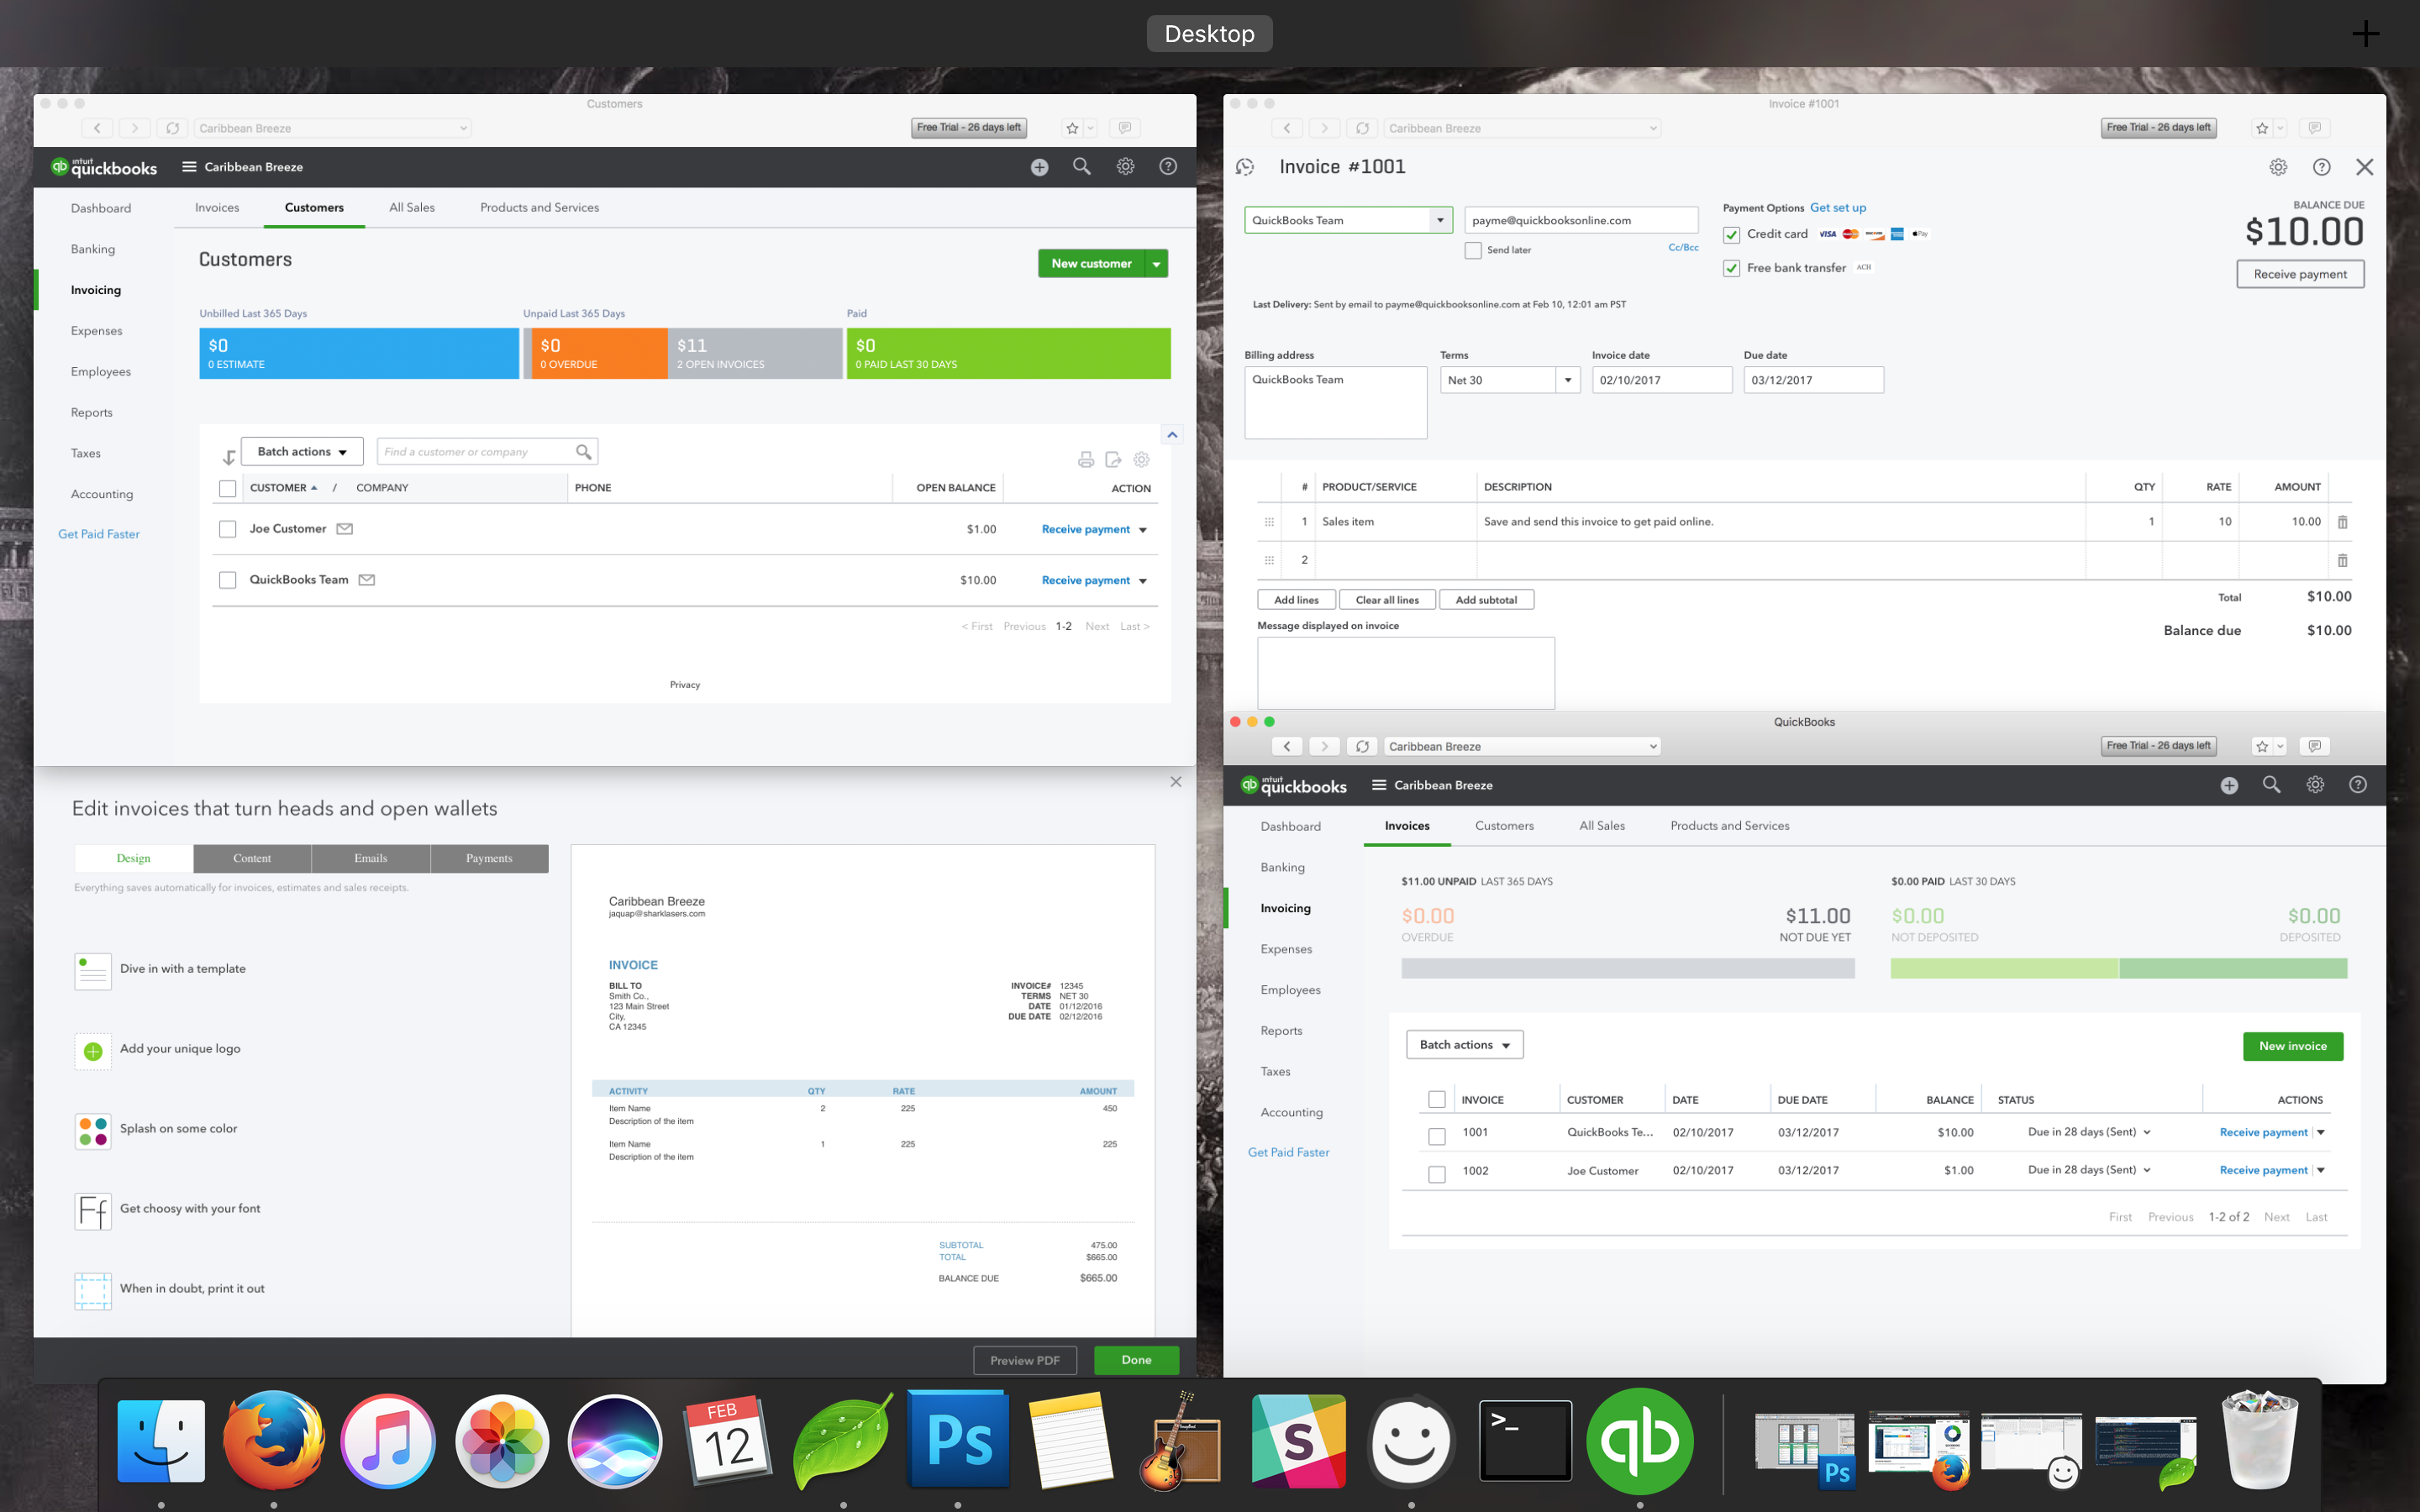Select the Content tab in invoice editor

[x=252, y=858]
